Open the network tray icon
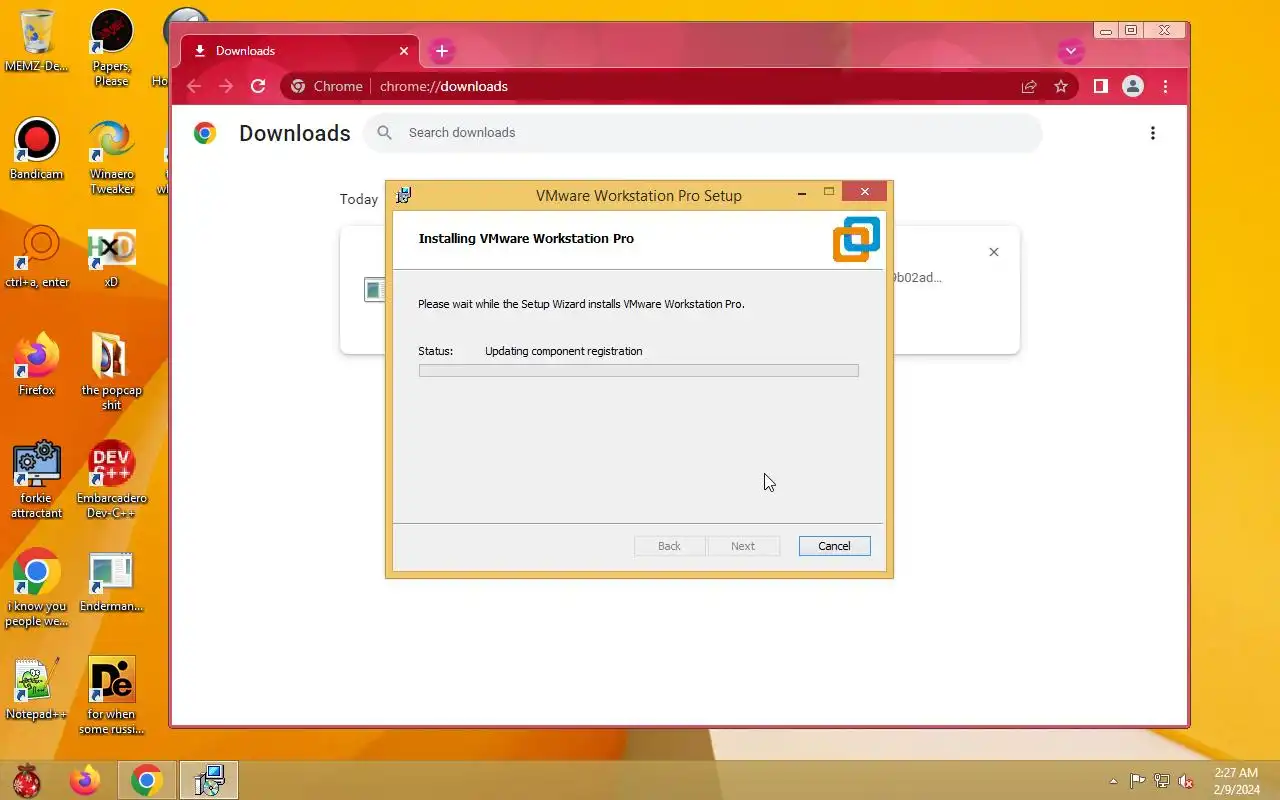This screenshot has height=800, width=1280. coord(1162,781)
